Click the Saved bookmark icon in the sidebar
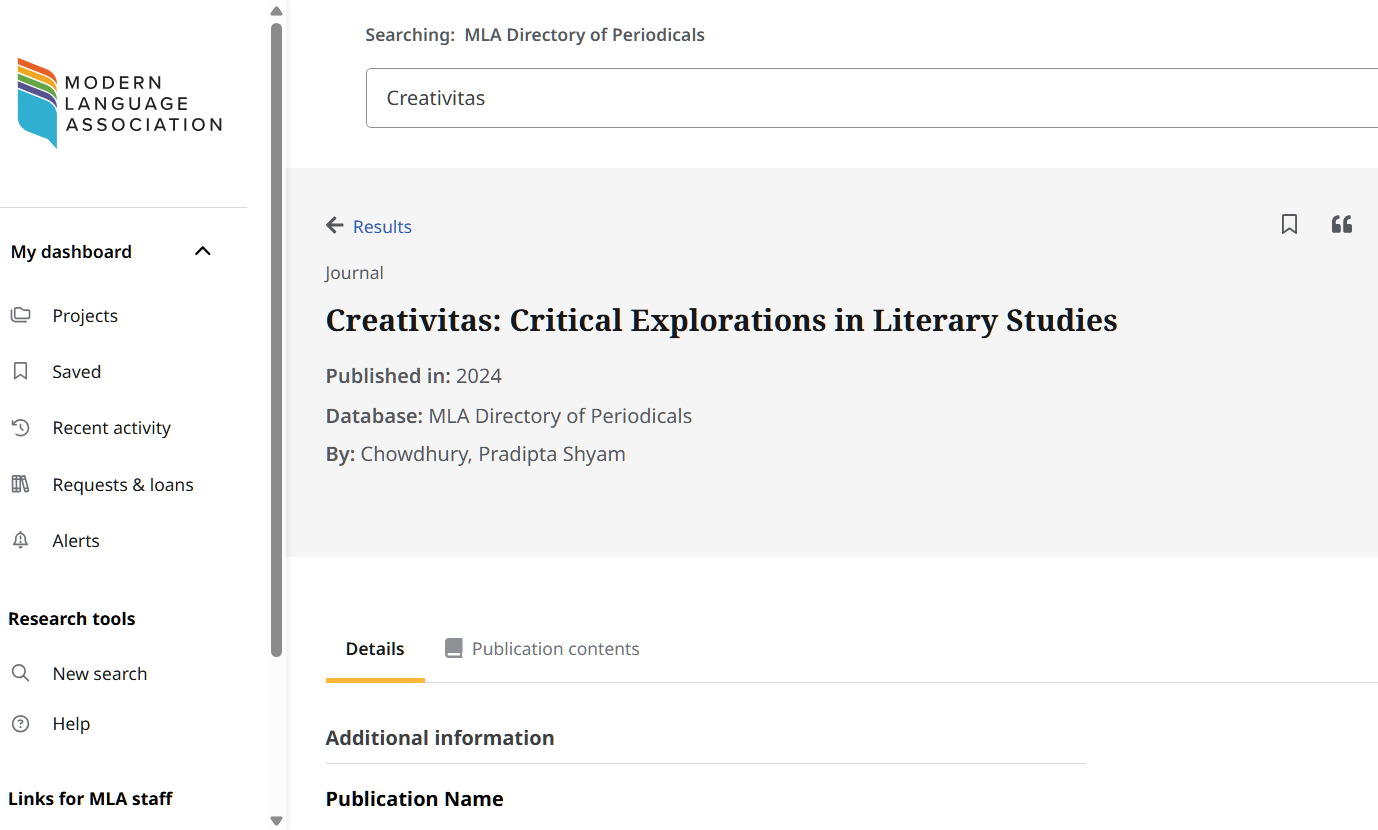 [x=20, y=372]
